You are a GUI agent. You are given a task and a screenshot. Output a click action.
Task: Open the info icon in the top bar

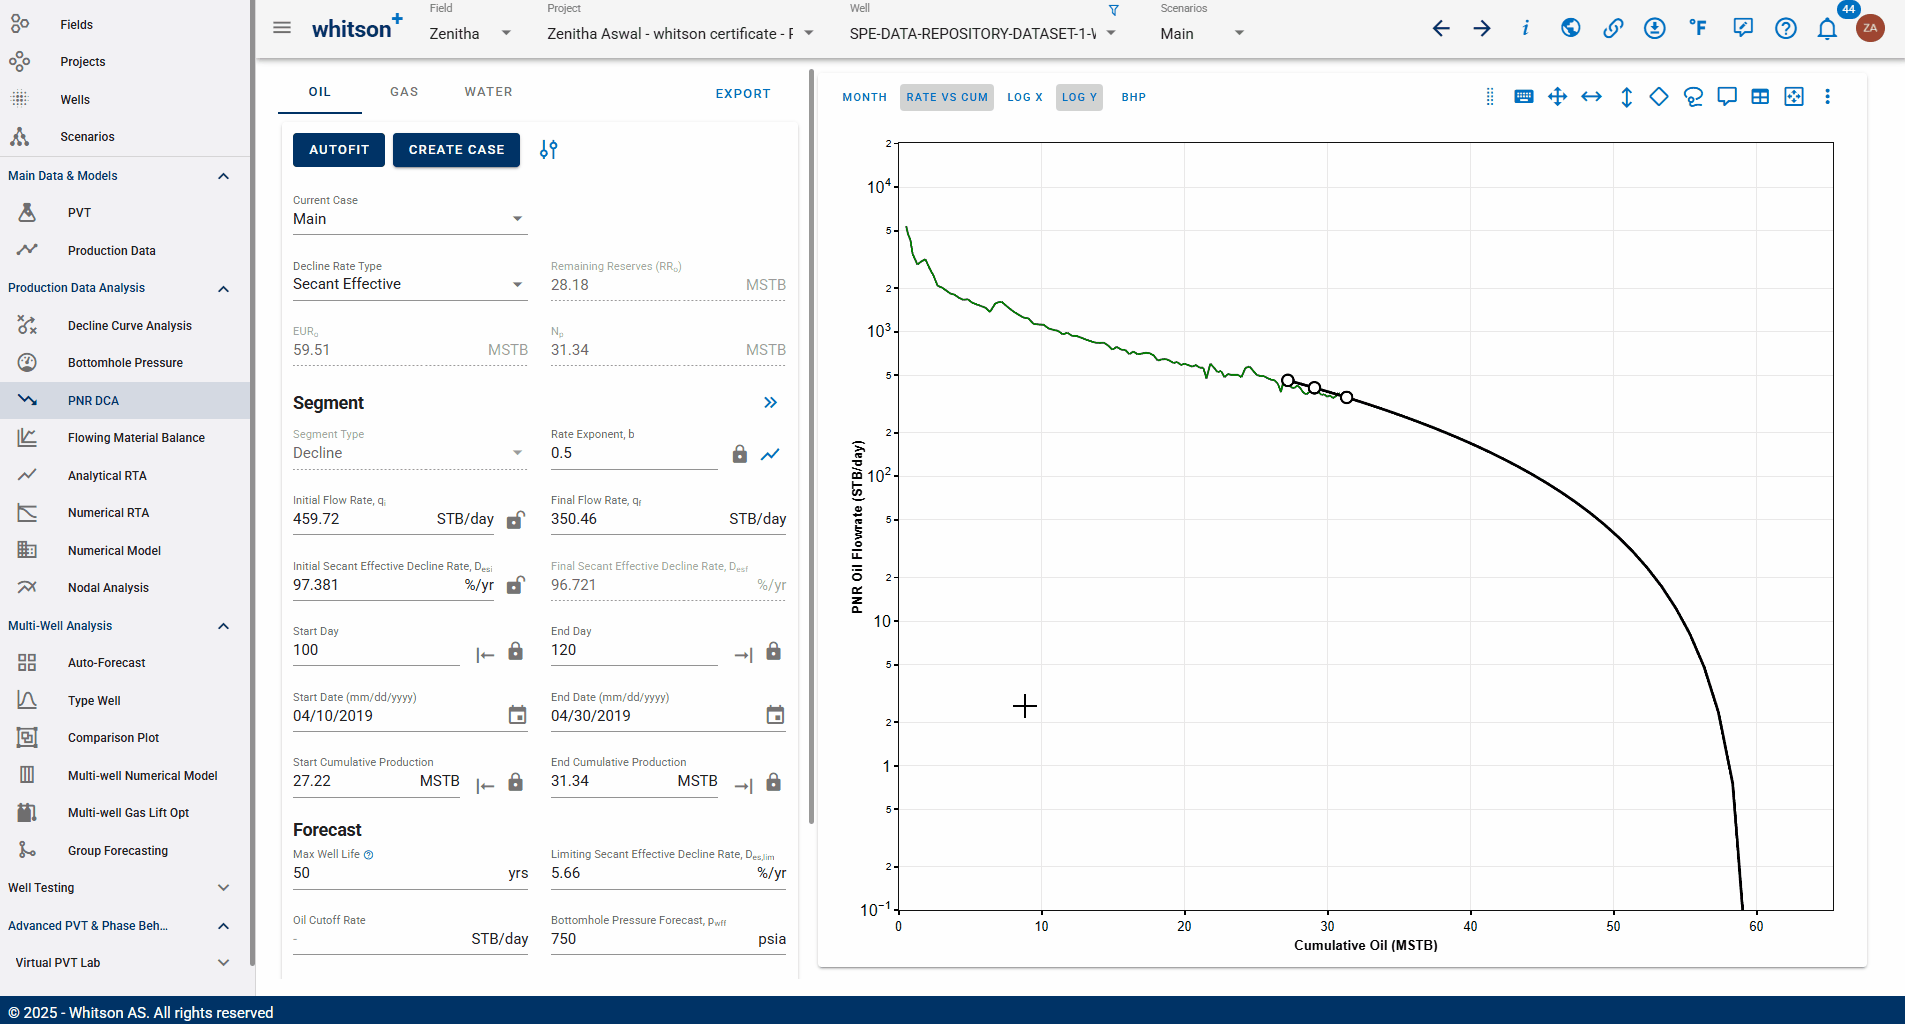coord(1525,28)
